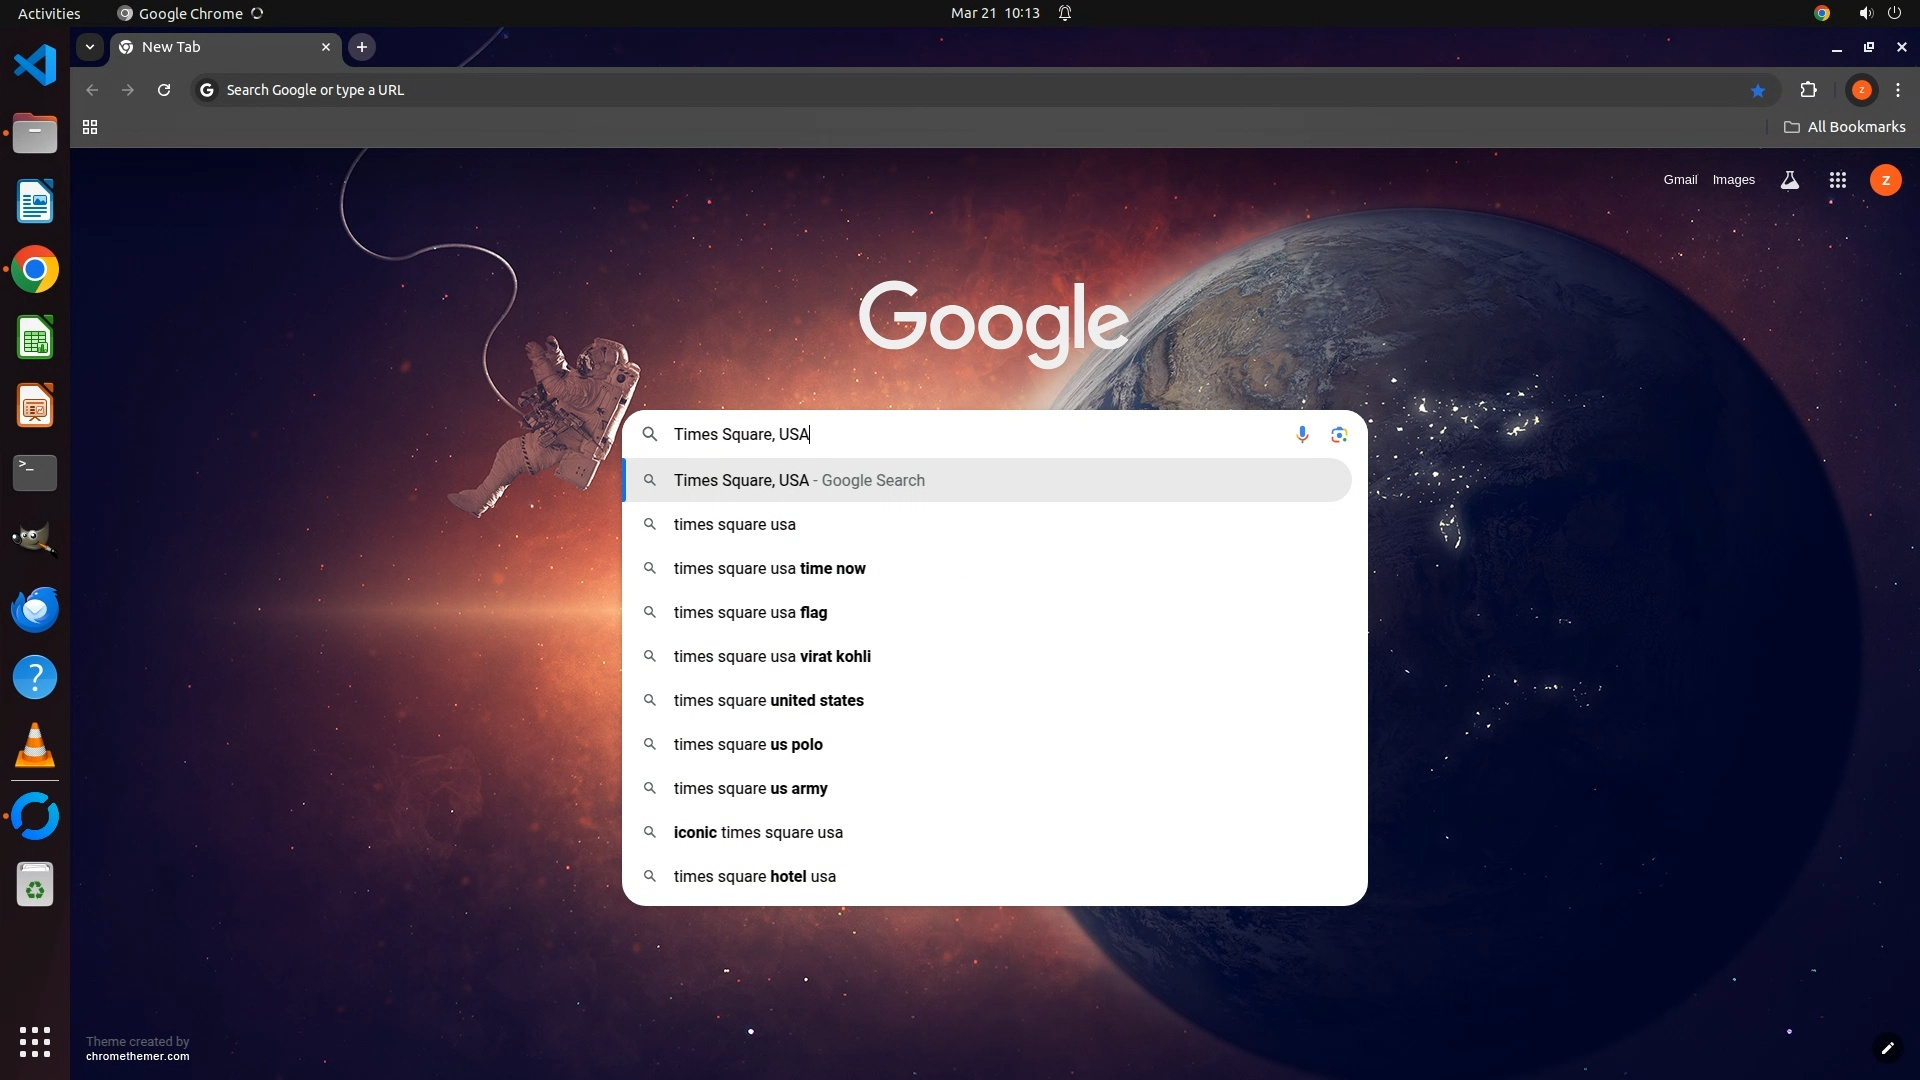Open a new tab with plus button

pyautogui.click(x=362, y=47)
